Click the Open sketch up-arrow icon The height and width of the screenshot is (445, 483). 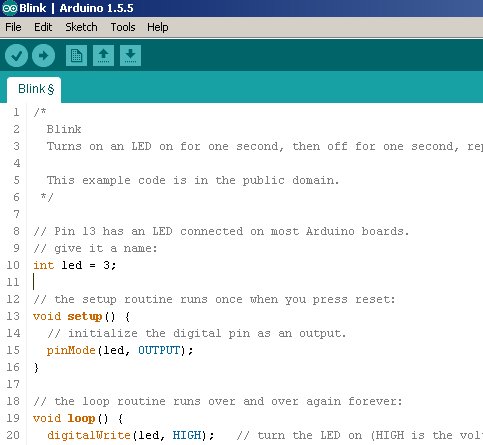103,55
